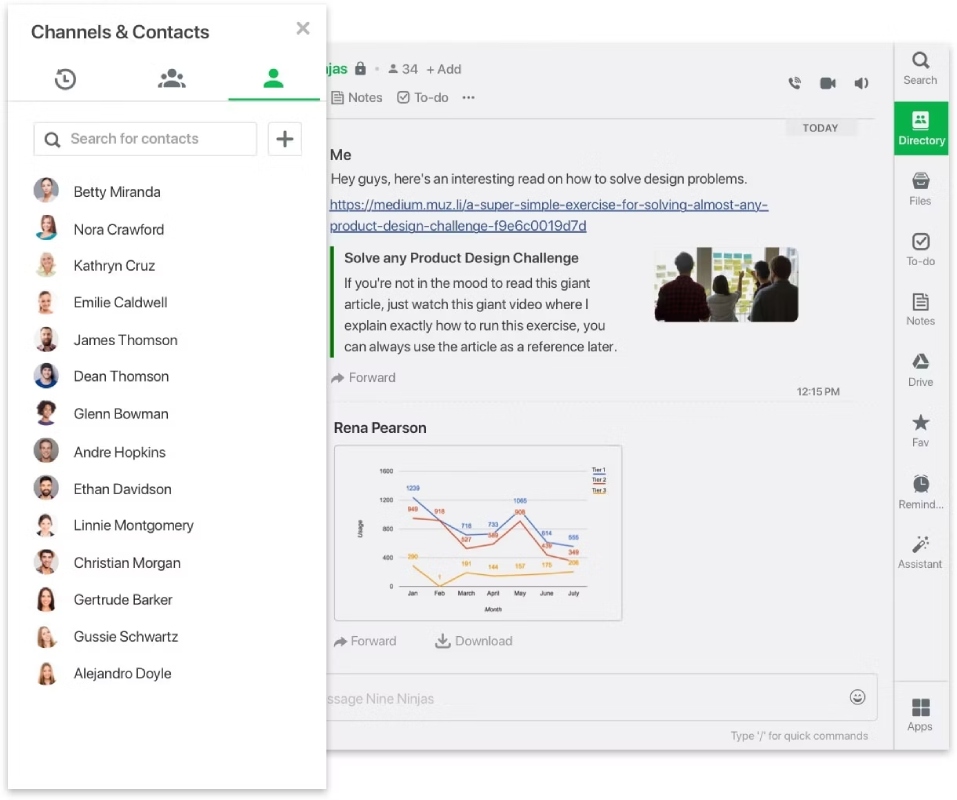Start a video call
This screenshot has width=957, height=800.
(x=828, y=83)
